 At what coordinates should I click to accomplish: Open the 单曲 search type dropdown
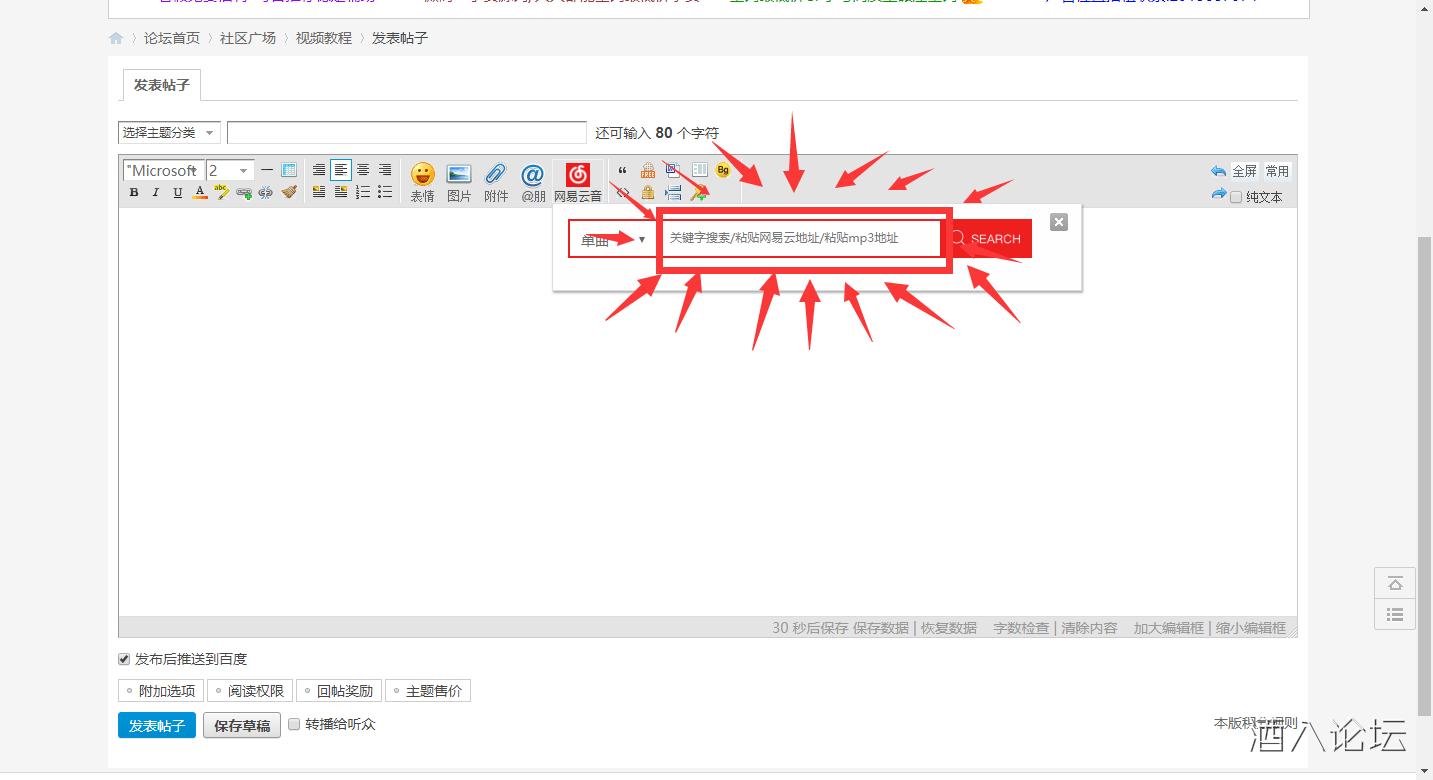click(613, 239)
